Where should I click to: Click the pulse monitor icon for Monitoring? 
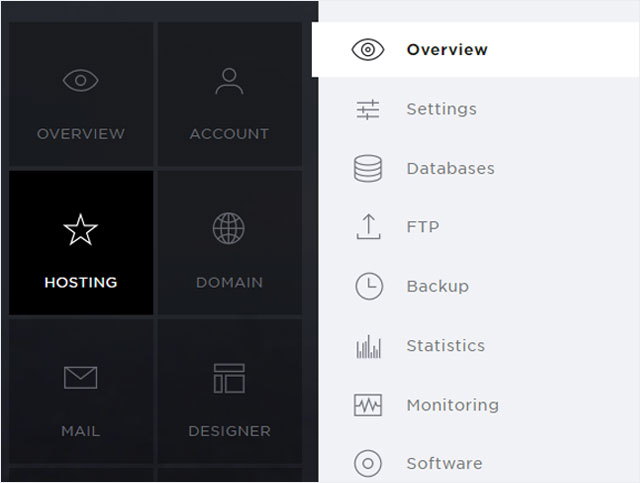tap(368, 405)
